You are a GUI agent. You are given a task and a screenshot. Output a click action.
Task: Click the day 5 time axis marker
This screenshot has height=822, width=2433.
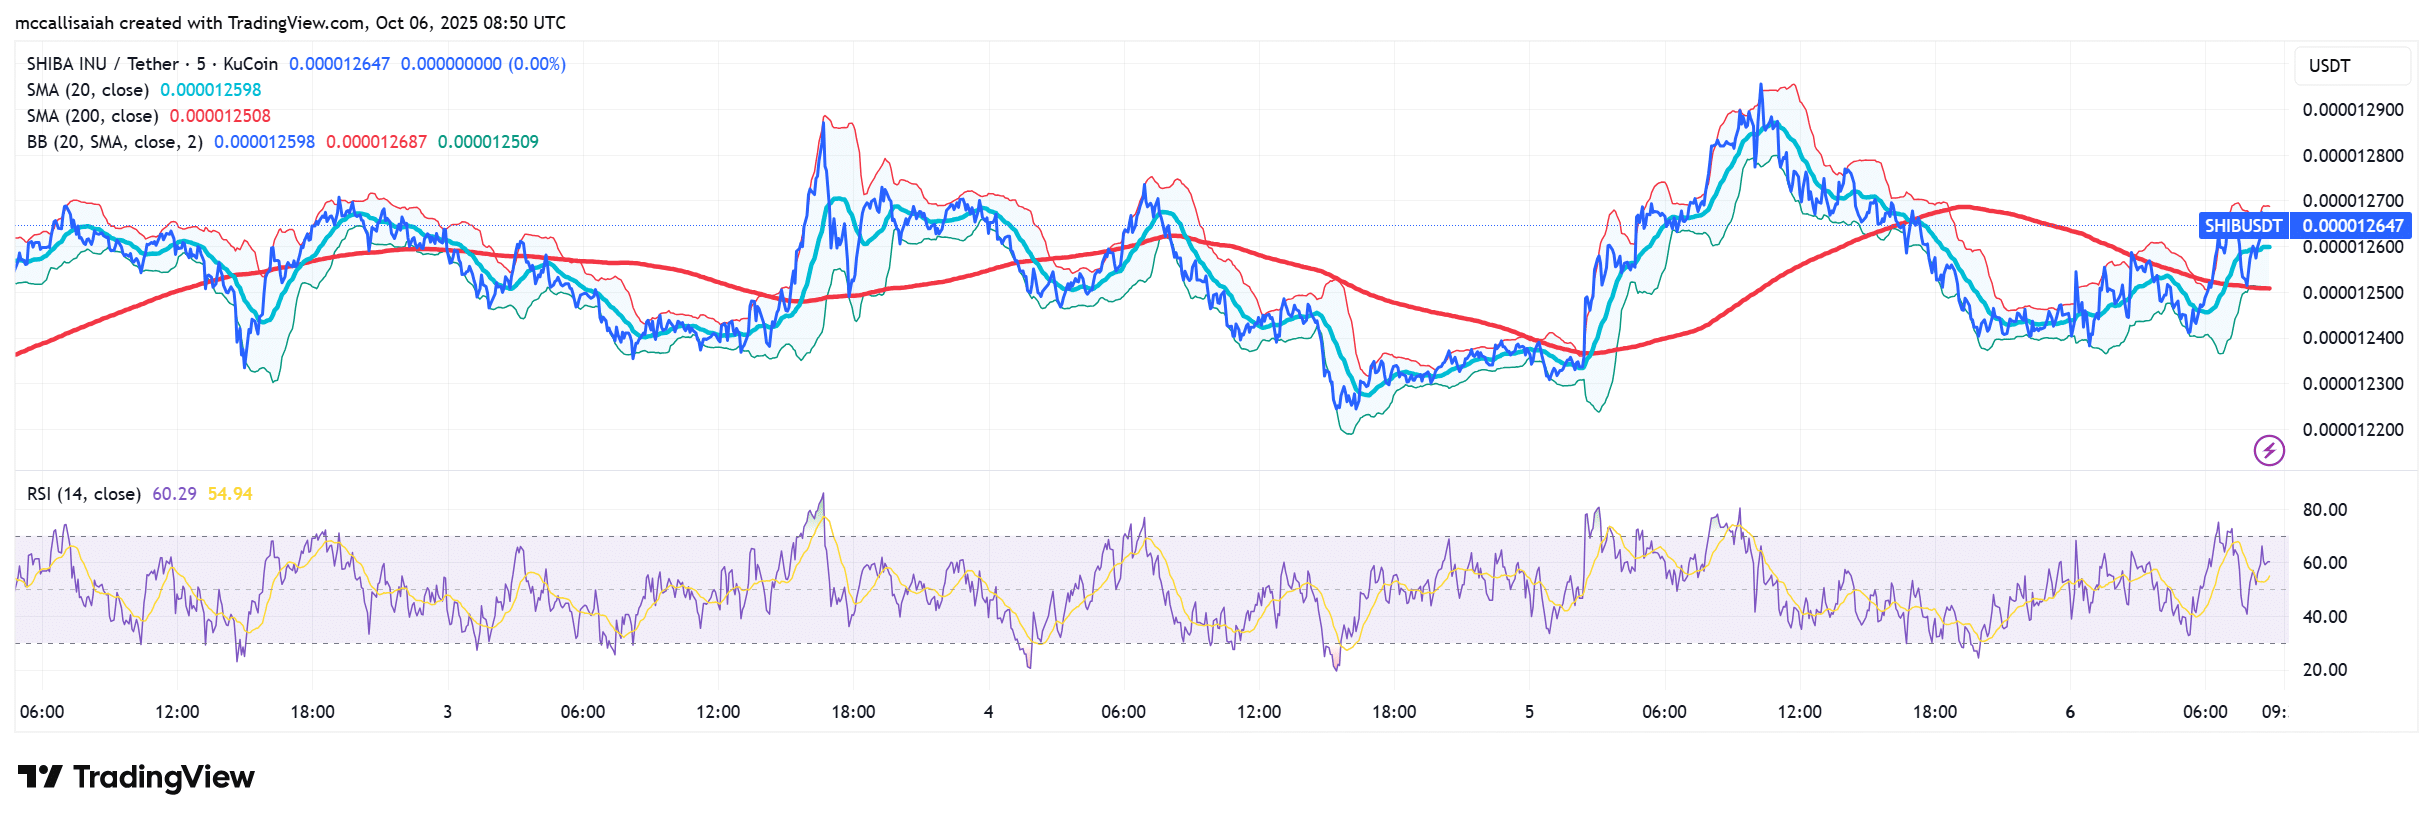pyautogui.click(x=1529, y=712)
